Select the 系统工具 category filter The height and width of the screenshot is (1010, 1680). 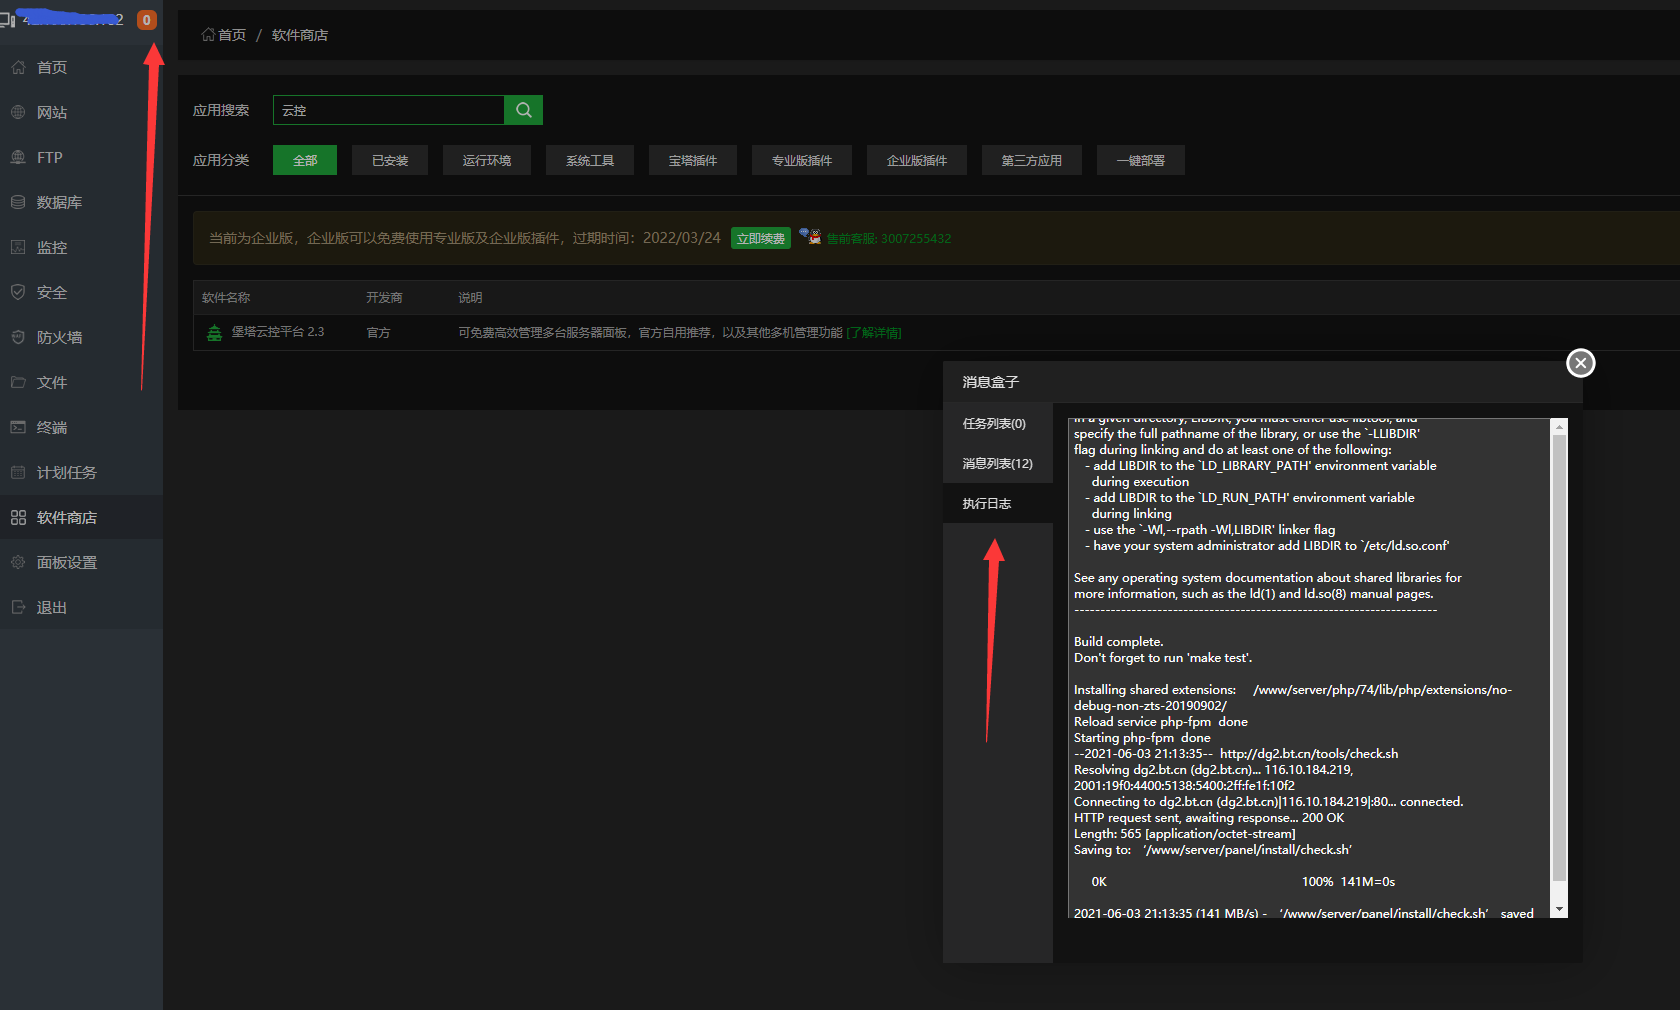pyautogui.click(x=590, y=160)
